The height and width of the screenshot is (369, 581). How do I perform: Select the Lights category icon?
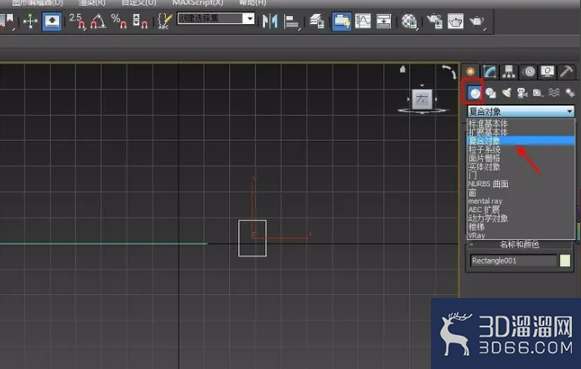(x=507, y=93)
